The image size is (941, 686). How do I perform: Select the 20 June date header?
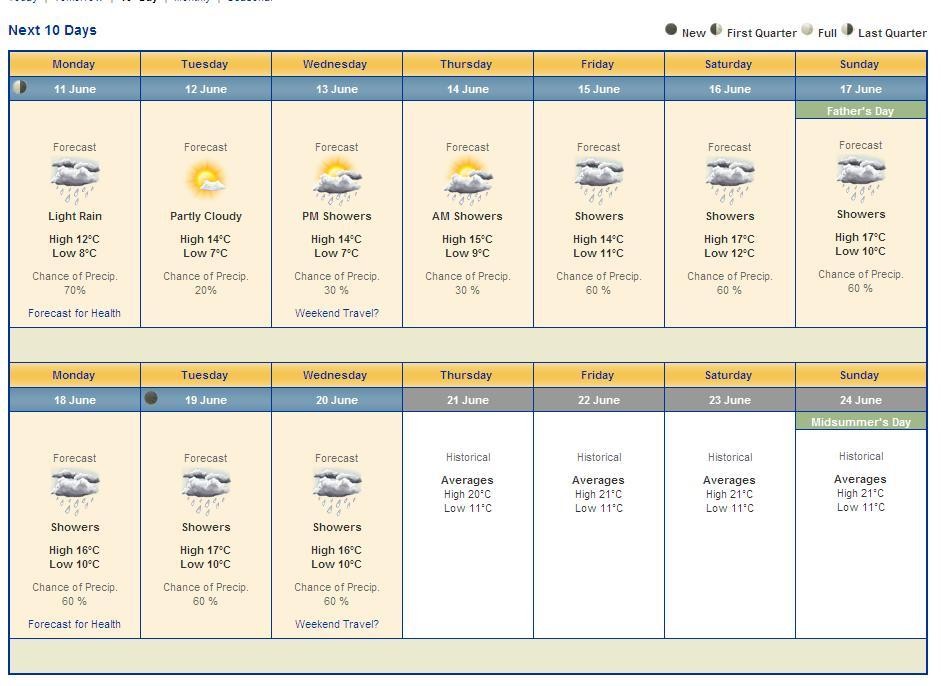[x=337, y=400]
